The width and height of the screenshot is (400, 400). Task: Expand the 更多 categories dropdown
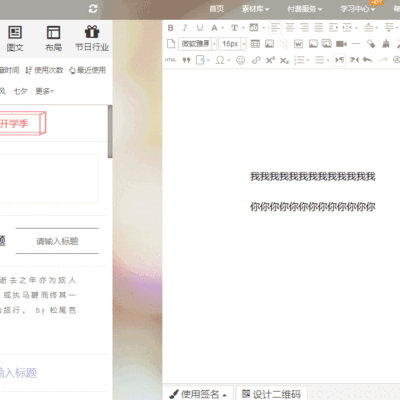(45, 91)
